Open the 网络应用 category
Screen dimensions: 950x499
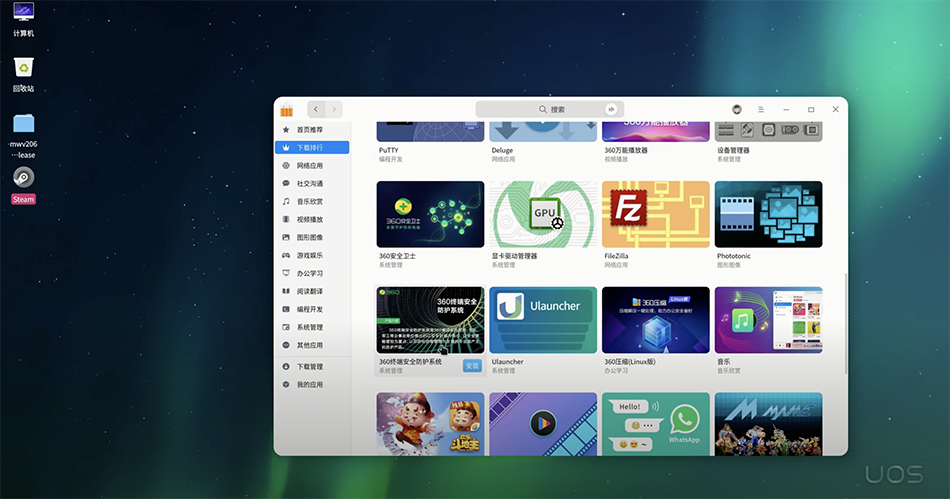[312, 165]
